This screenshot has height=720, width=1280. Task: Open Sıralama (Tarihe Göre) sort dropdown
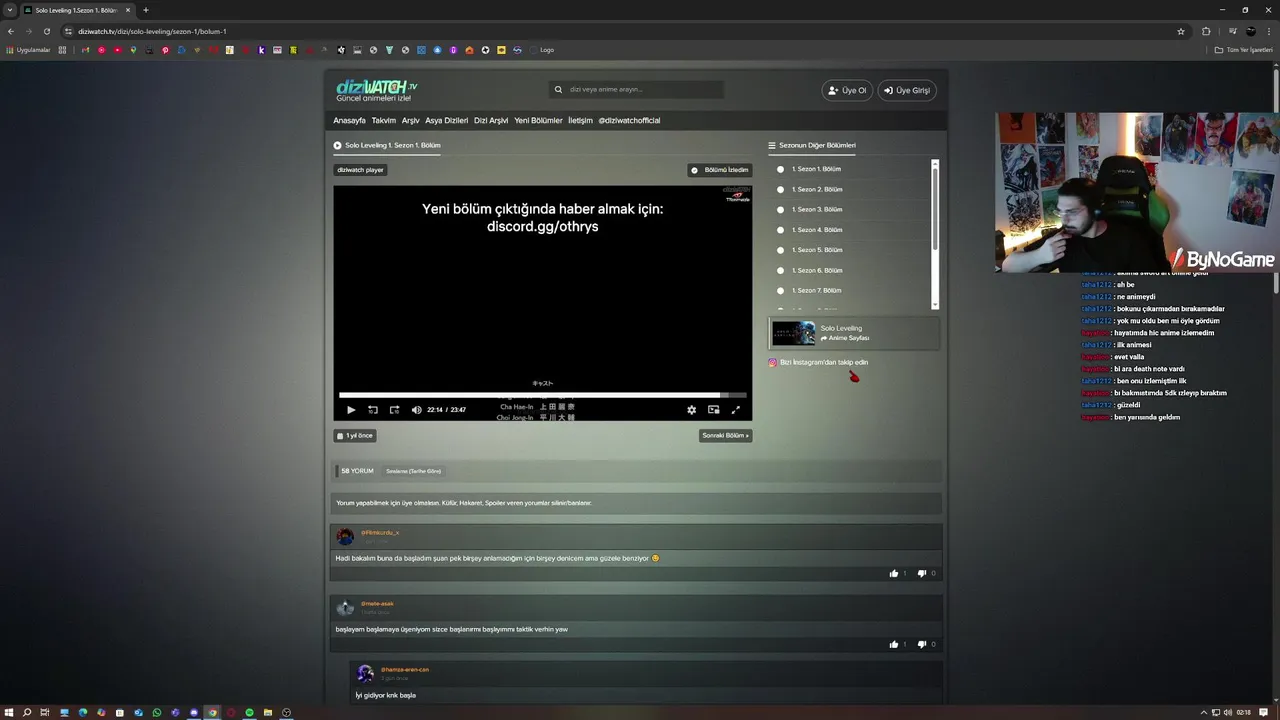(x=413, y=471)
